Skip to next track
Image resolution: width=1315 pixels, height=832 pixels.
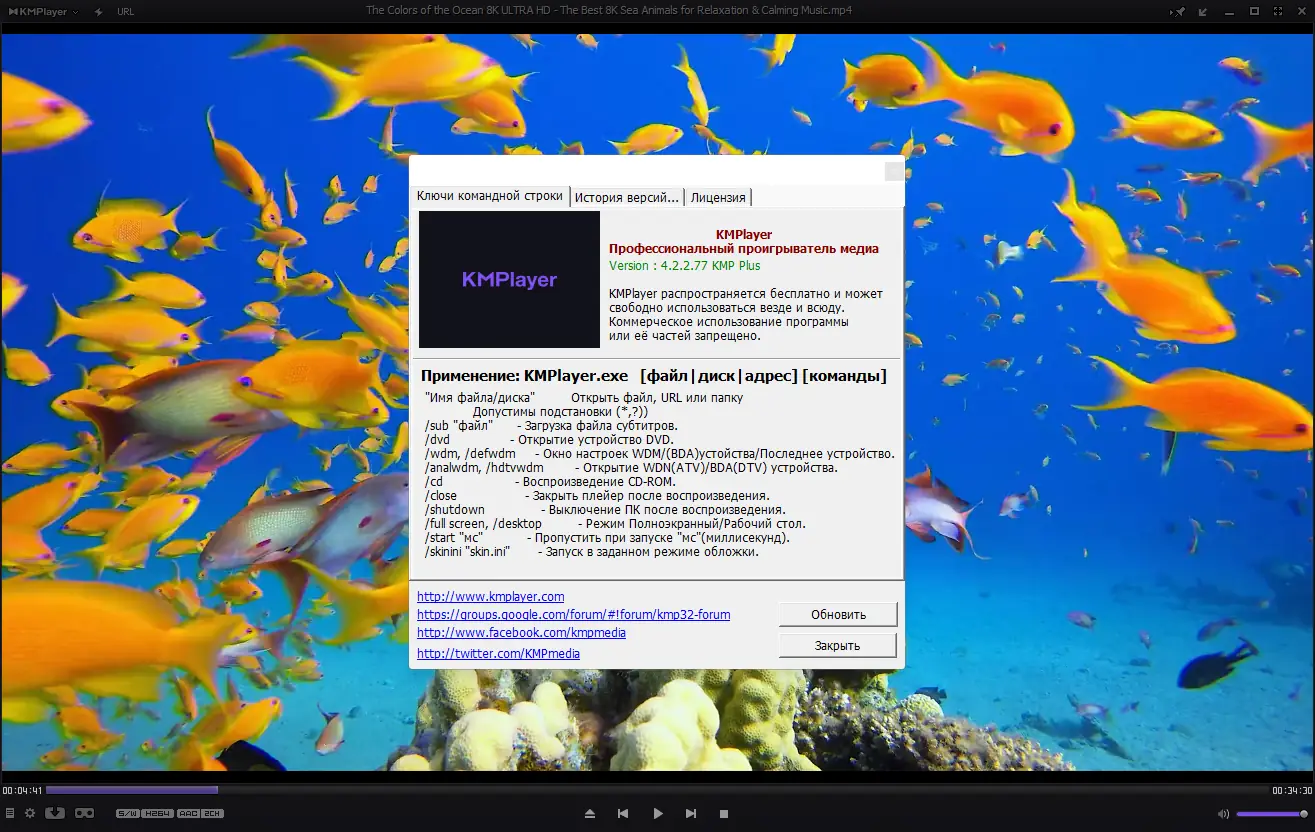click(692, 814)
